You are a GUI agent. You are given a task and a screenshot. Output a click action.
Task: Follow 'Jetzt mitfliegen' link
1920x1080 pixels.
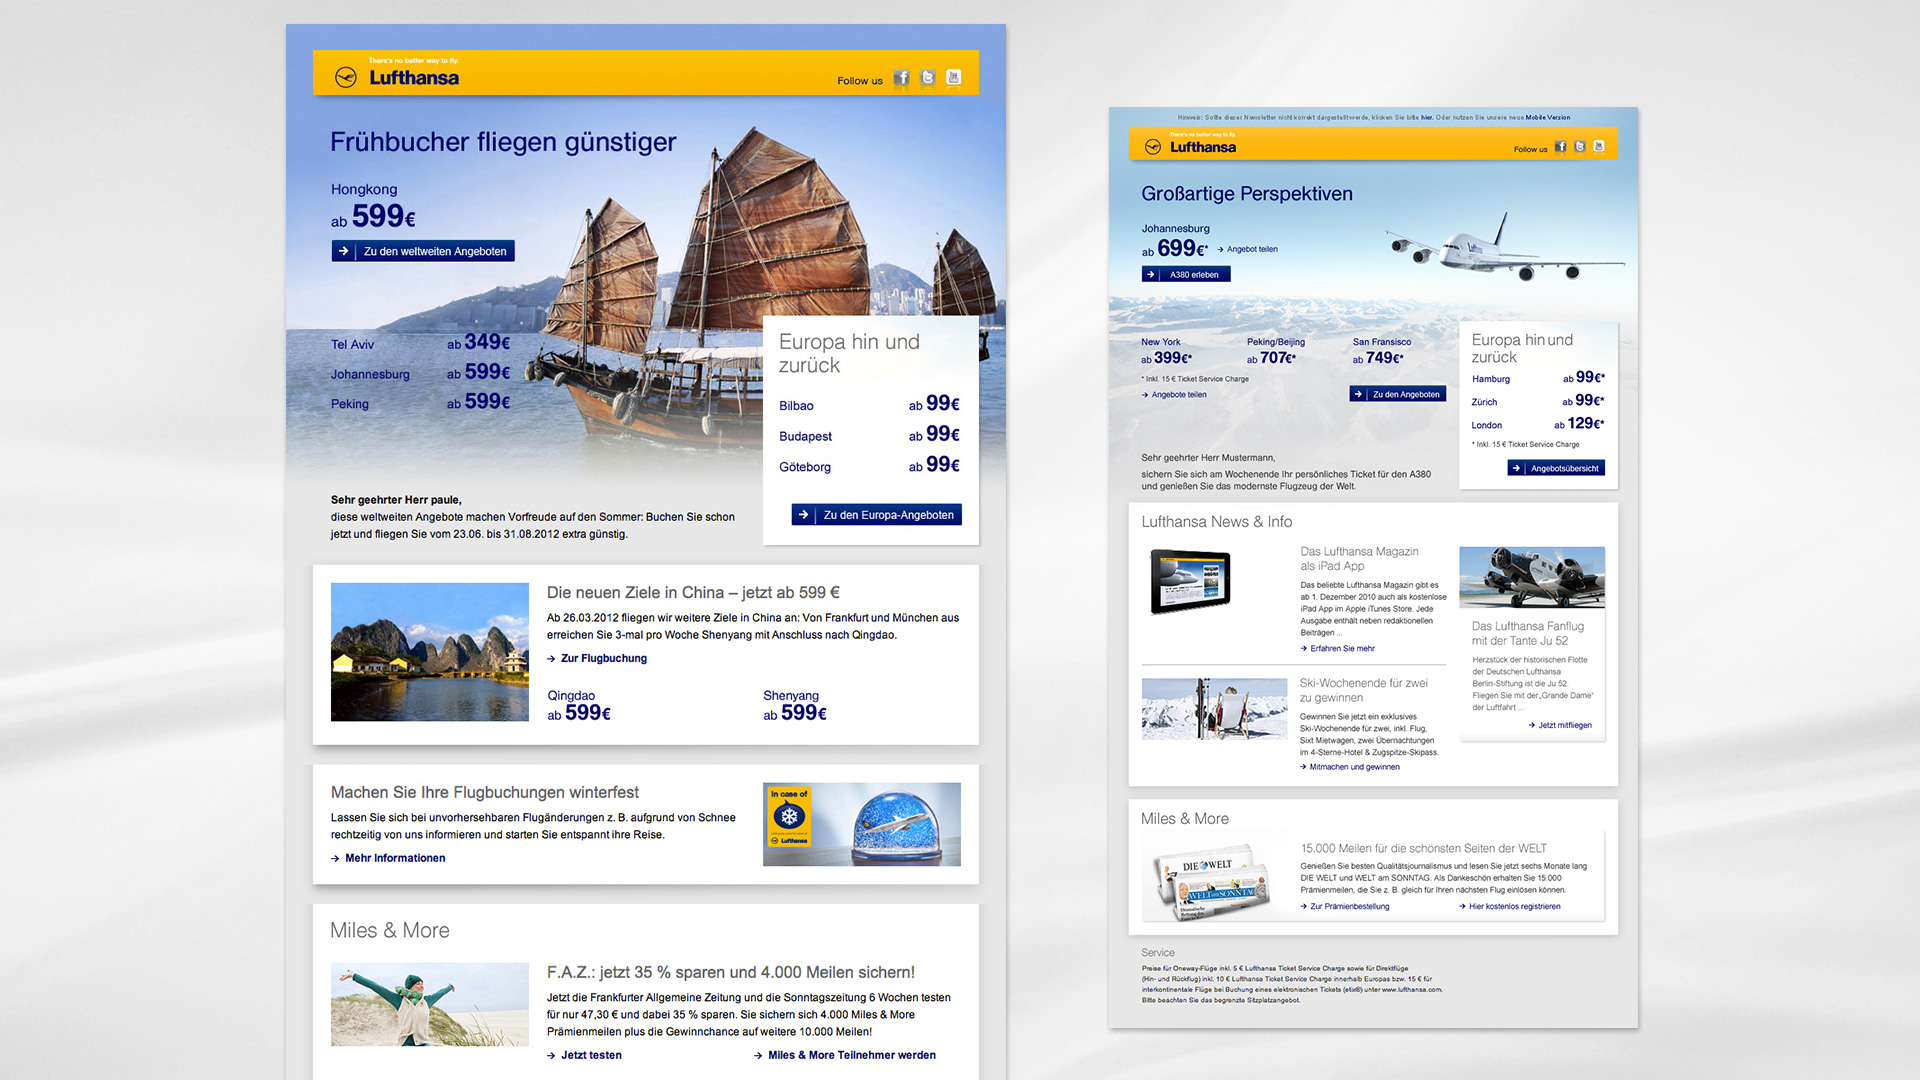click(x=1560, y=725)
